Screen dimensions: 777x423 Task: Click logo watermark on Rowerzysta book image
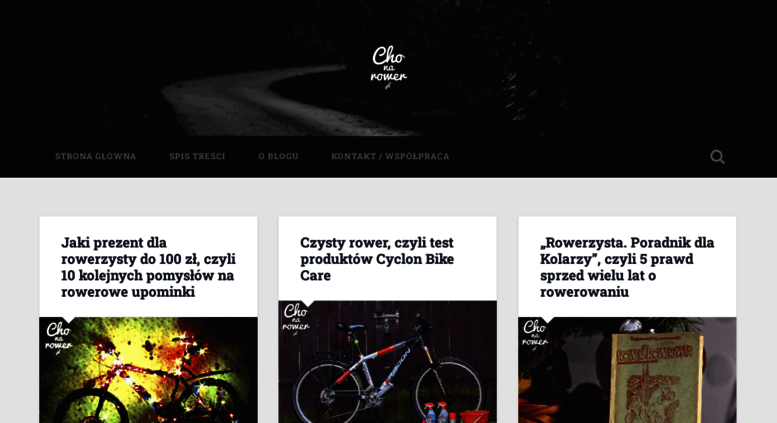coord(535,335)
